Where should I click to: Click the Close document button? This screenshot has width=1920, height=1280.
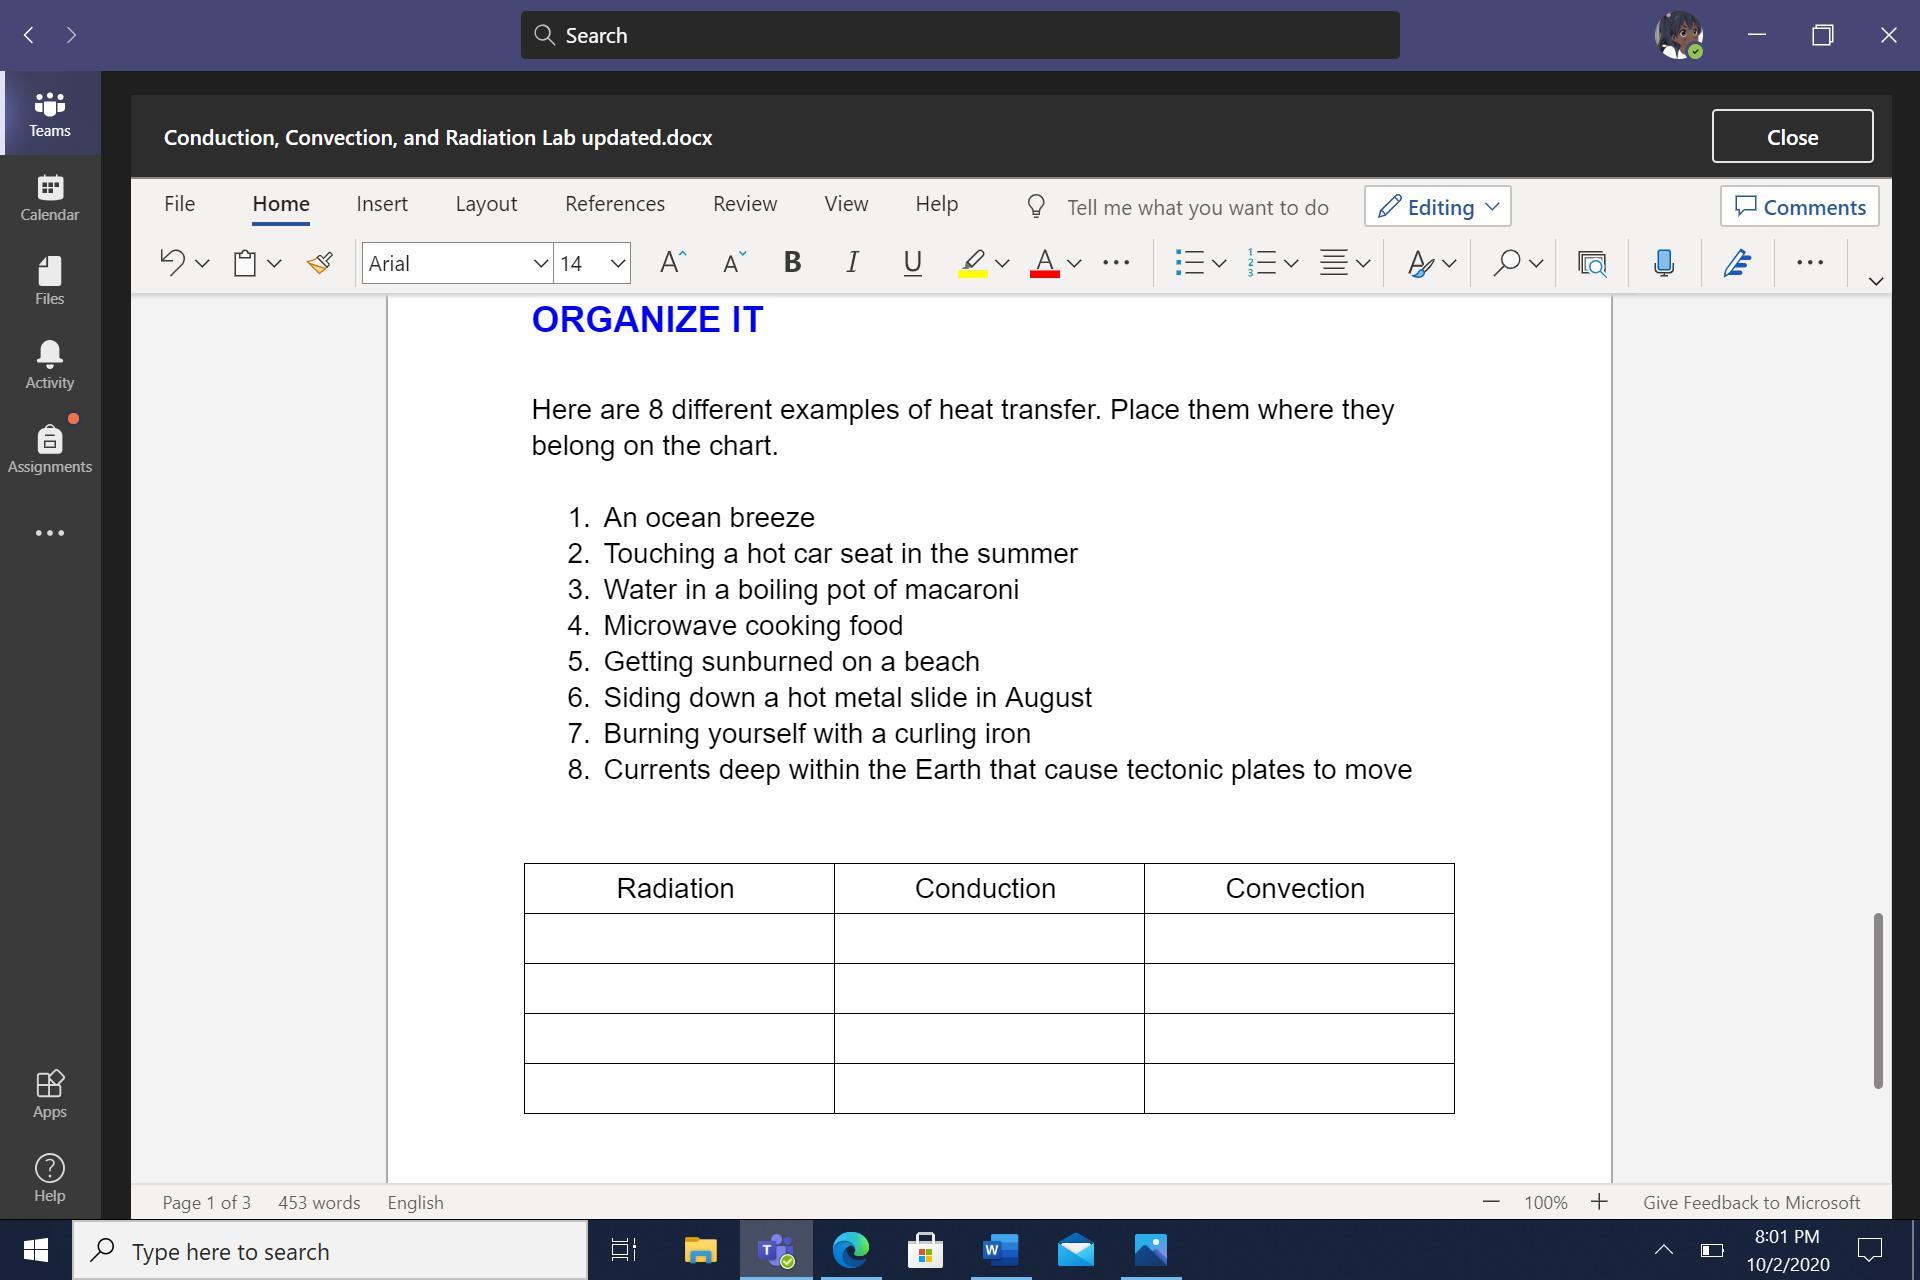click(1791, 137)
